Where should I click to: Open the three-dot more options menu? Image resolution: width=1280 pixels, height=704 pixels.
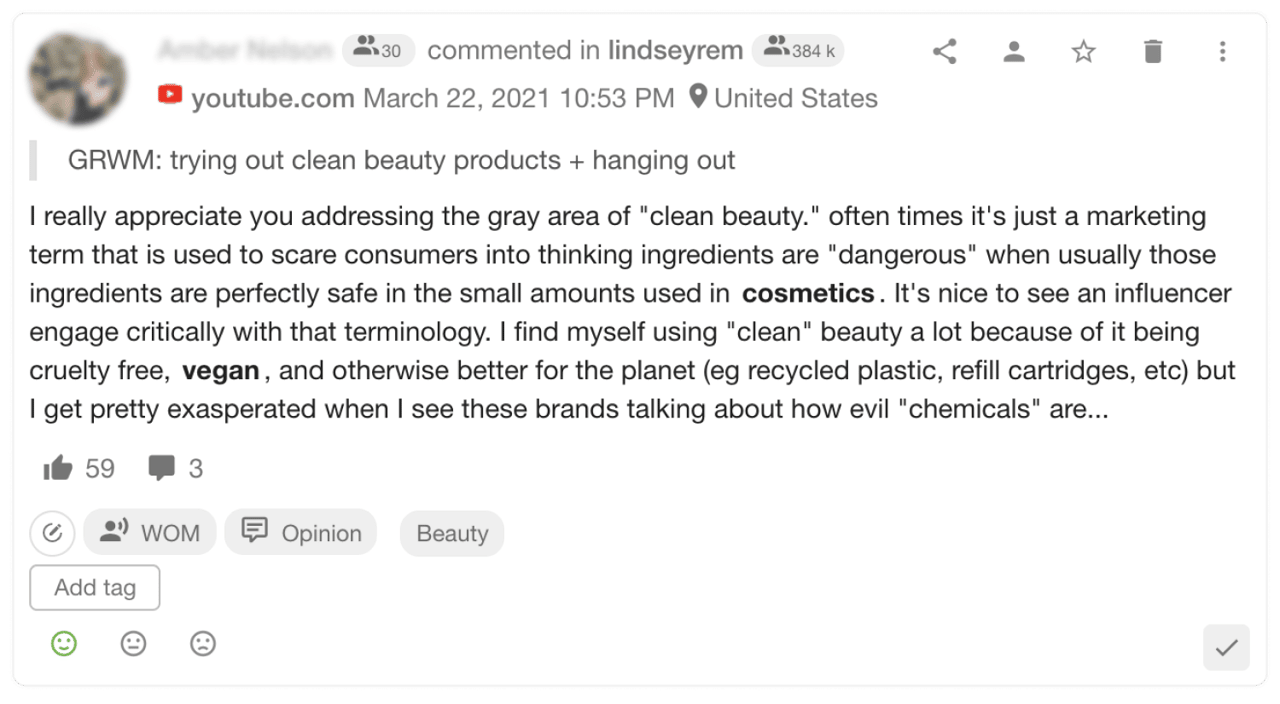[x=1222, y=51]
